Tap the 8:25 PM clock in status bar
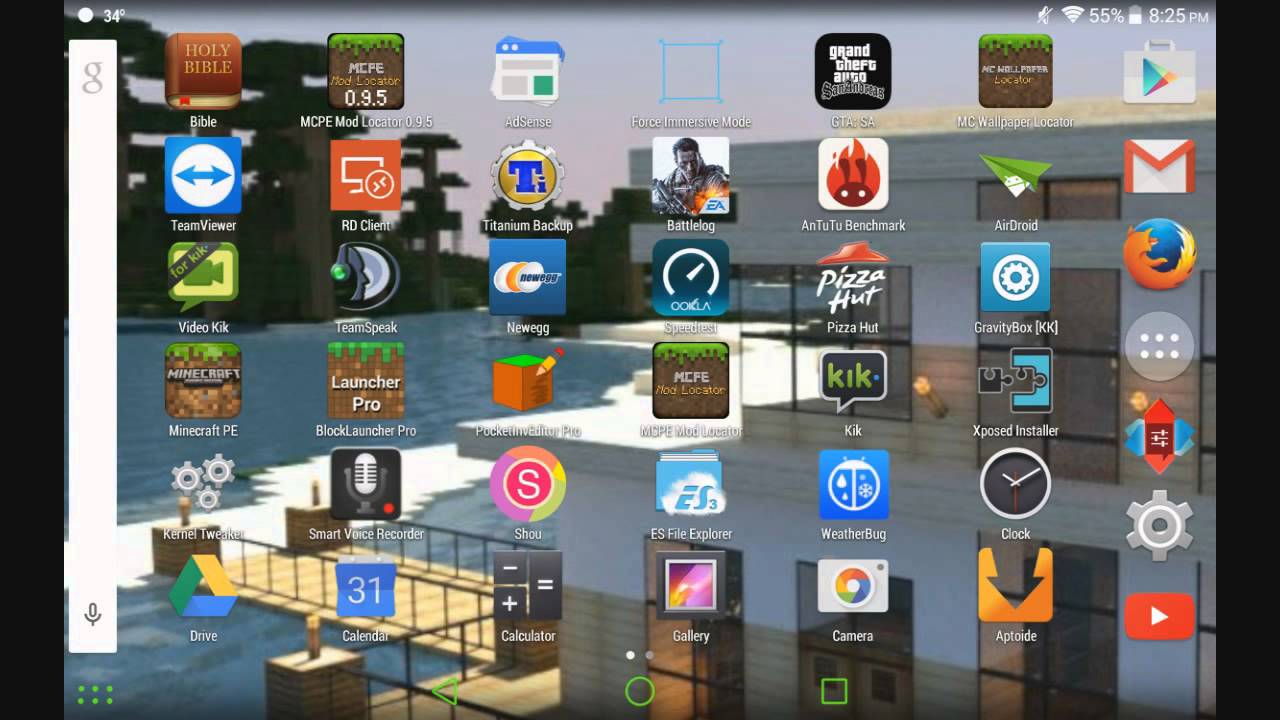Screen dimensions: 1280x720 tap(1179, 16)
